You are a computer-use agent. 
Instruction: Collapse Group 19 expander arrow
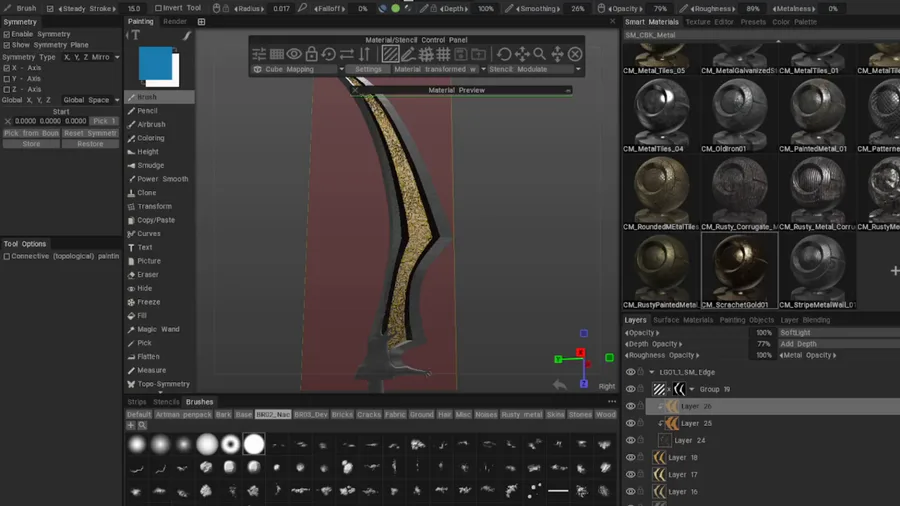[692, 389]
